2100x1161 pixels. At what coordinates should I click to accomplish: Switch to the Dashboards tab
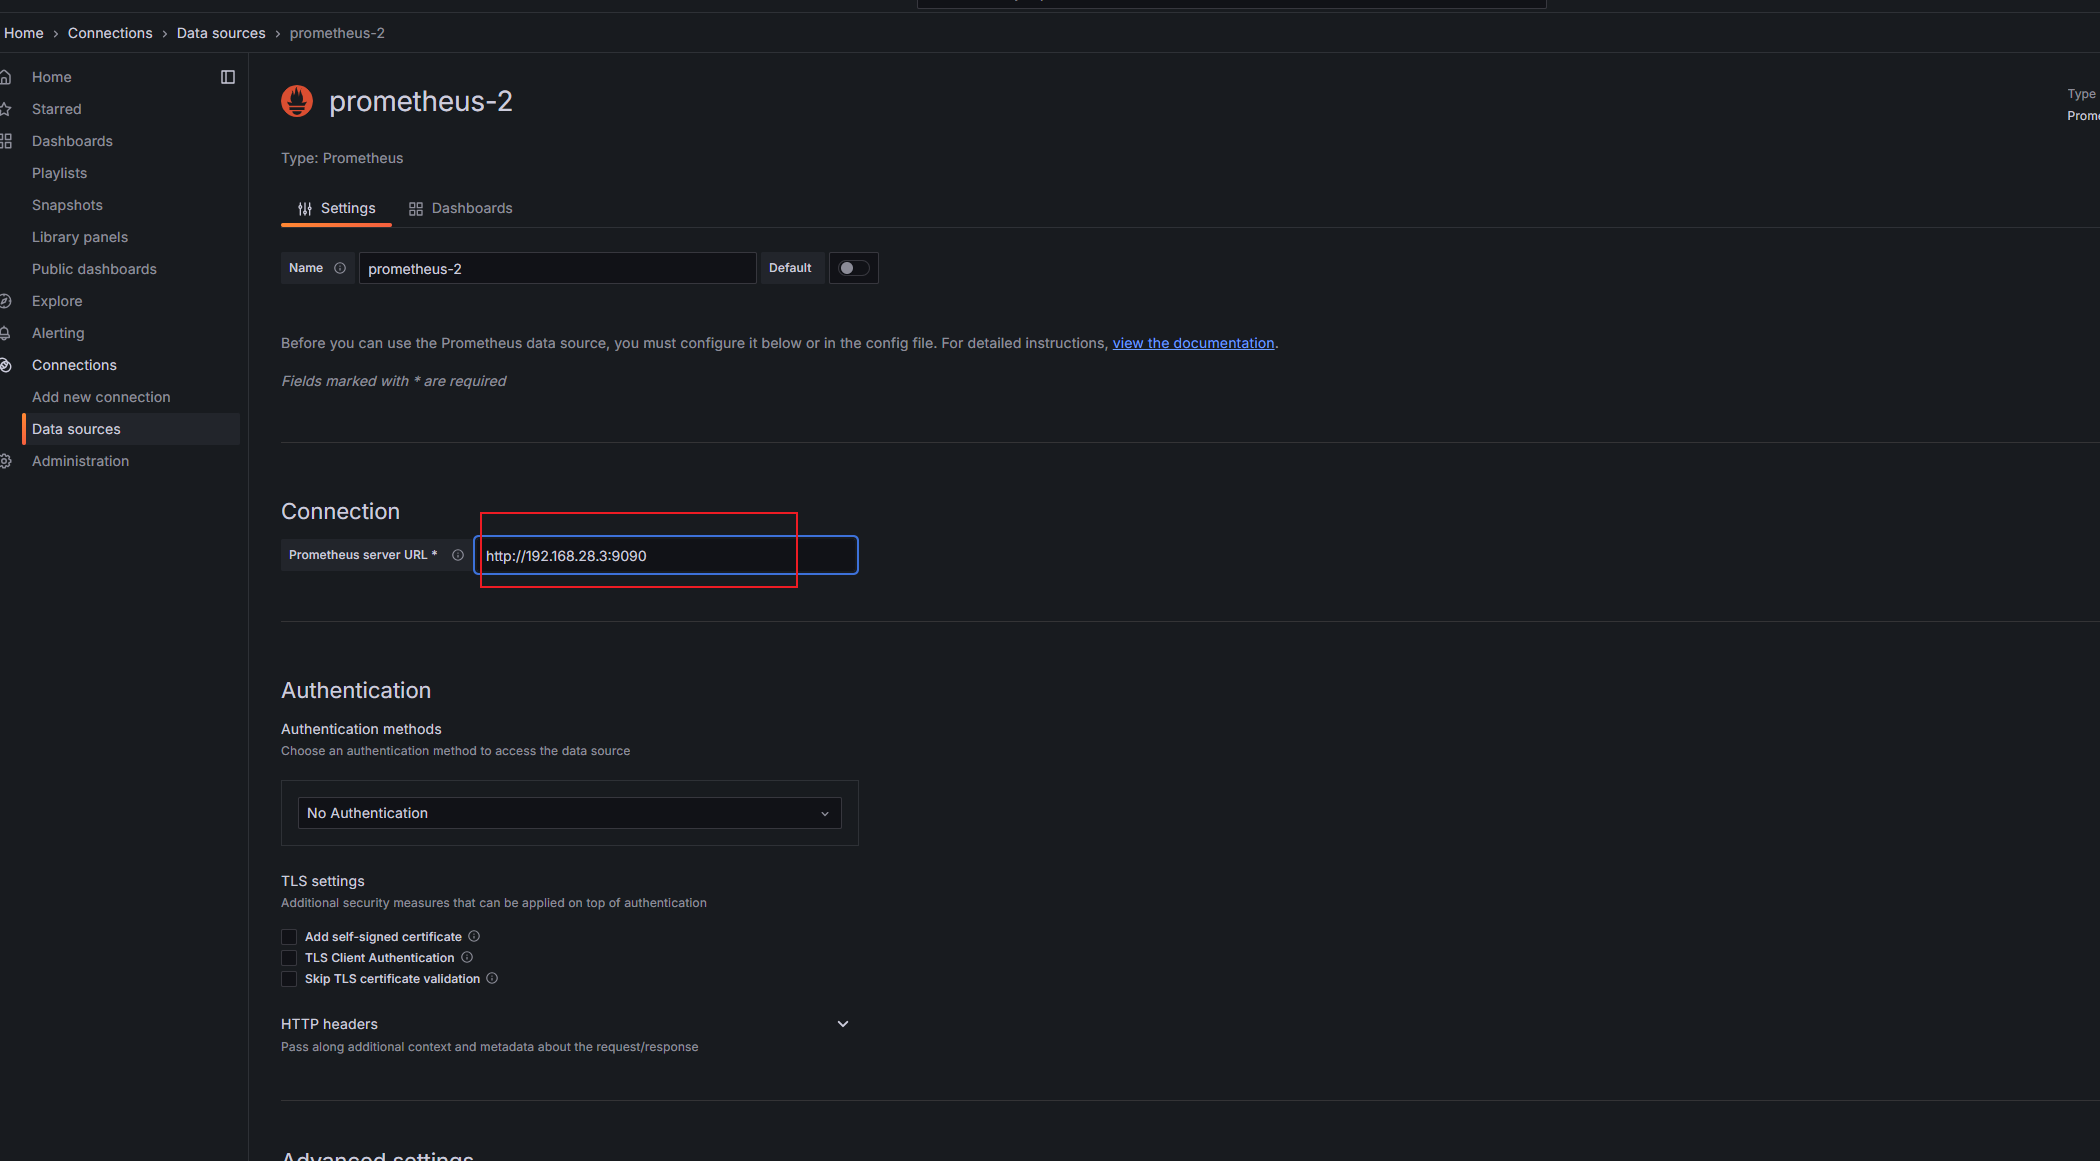461,208
